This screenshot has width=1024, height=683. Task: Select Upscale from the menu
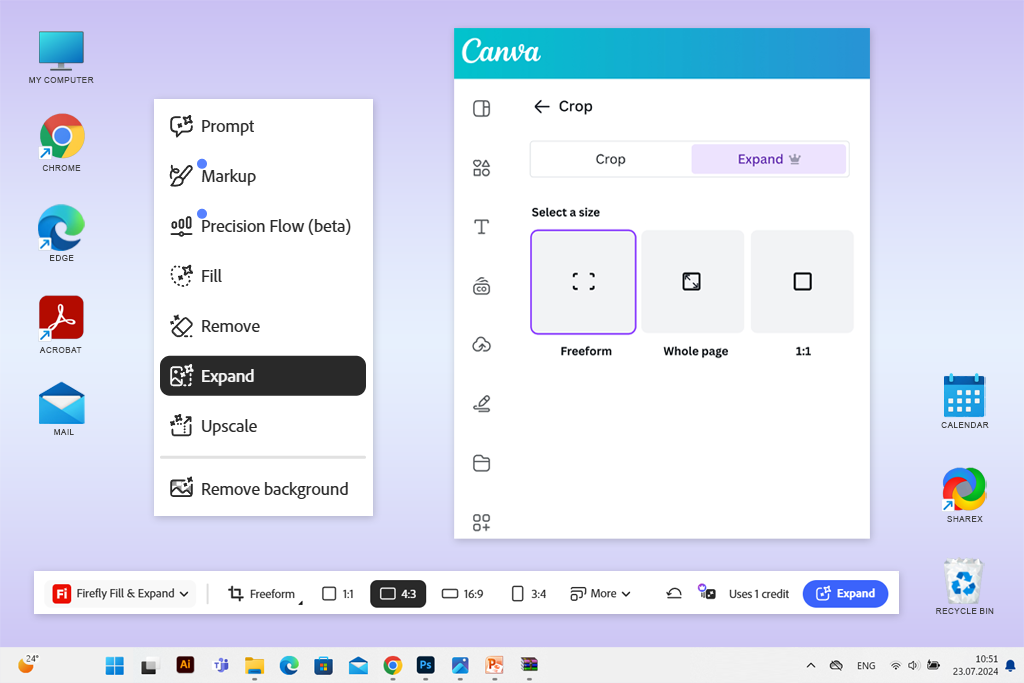coord(263,426)
